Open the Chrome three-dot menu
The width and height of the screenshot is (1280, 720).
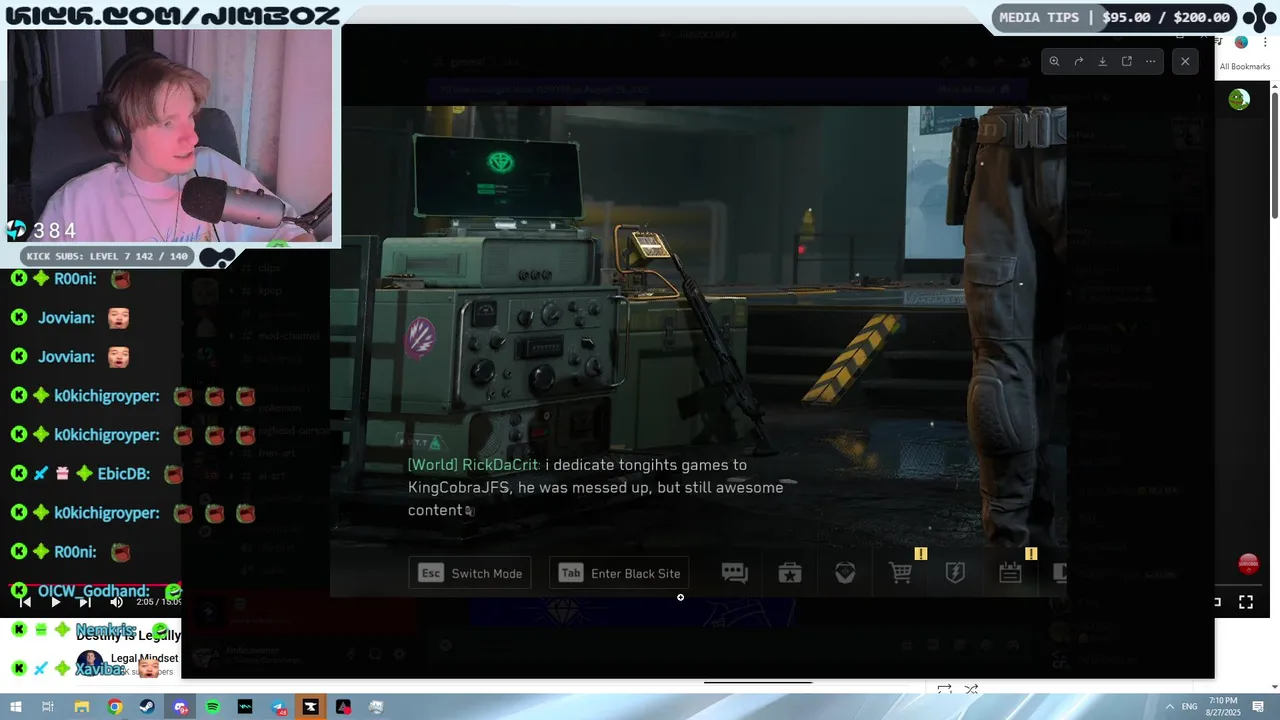click(x=1265, y=42)
